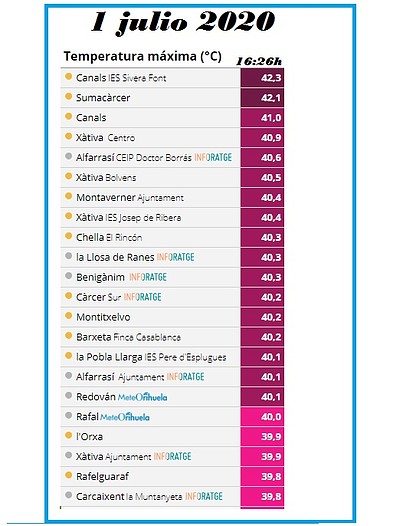The height and width of the screenshot is (526, 403).
Task: Select the Canals IES Sivera Font station
Action: pos(150,78)
